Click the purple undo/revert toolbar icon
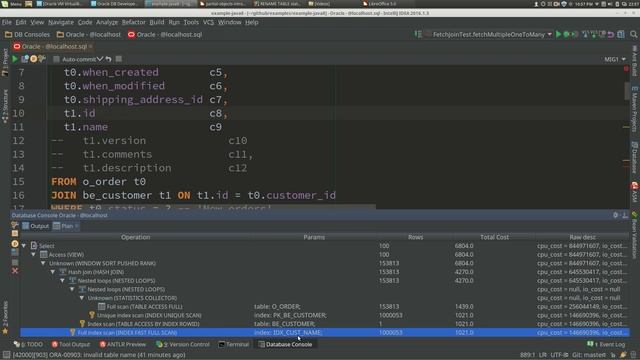Image resolution: width=640 pixels, height=360 pixels. 611,34
